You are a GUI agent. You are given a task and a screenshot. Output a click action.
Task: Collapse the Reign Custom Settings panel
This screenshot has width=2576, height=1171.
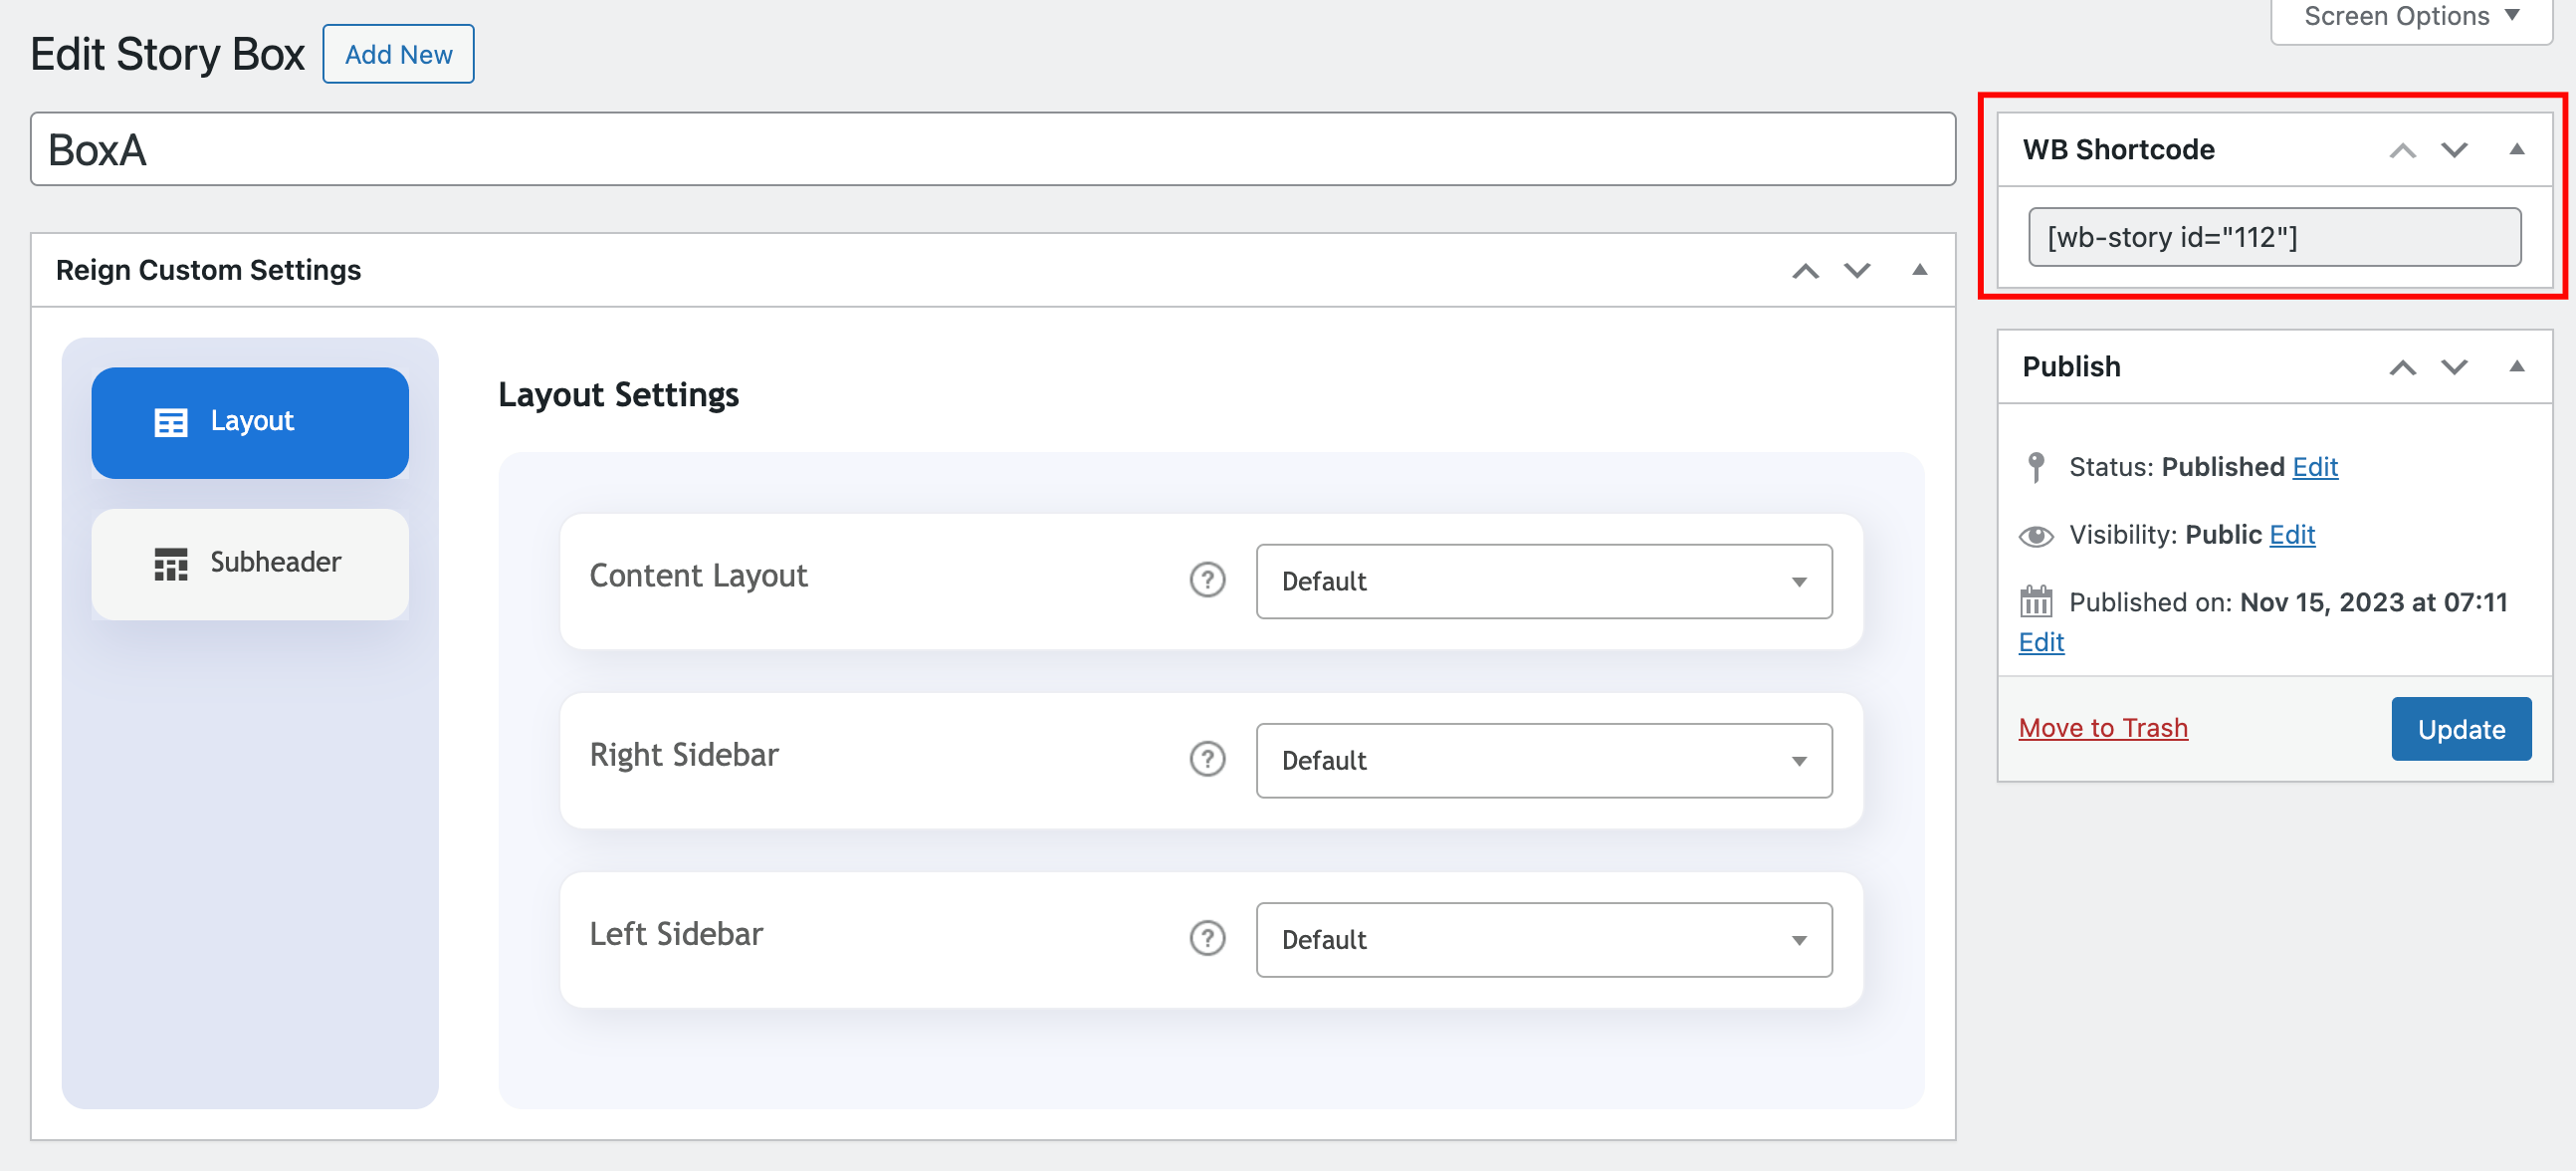(x=1919, y=270)
